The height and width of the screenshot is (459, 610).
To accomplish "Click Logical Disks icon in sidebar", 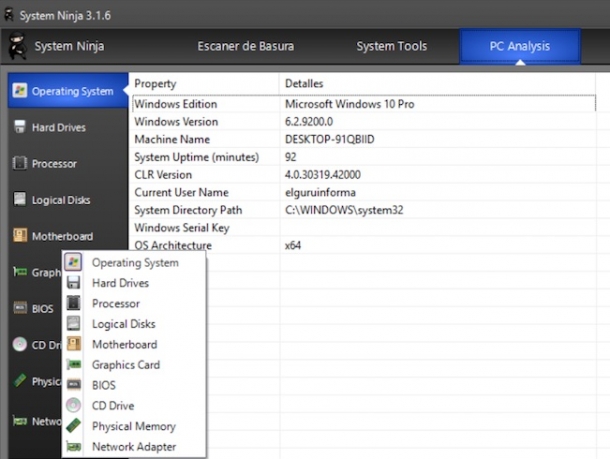I will pos(19,199).
